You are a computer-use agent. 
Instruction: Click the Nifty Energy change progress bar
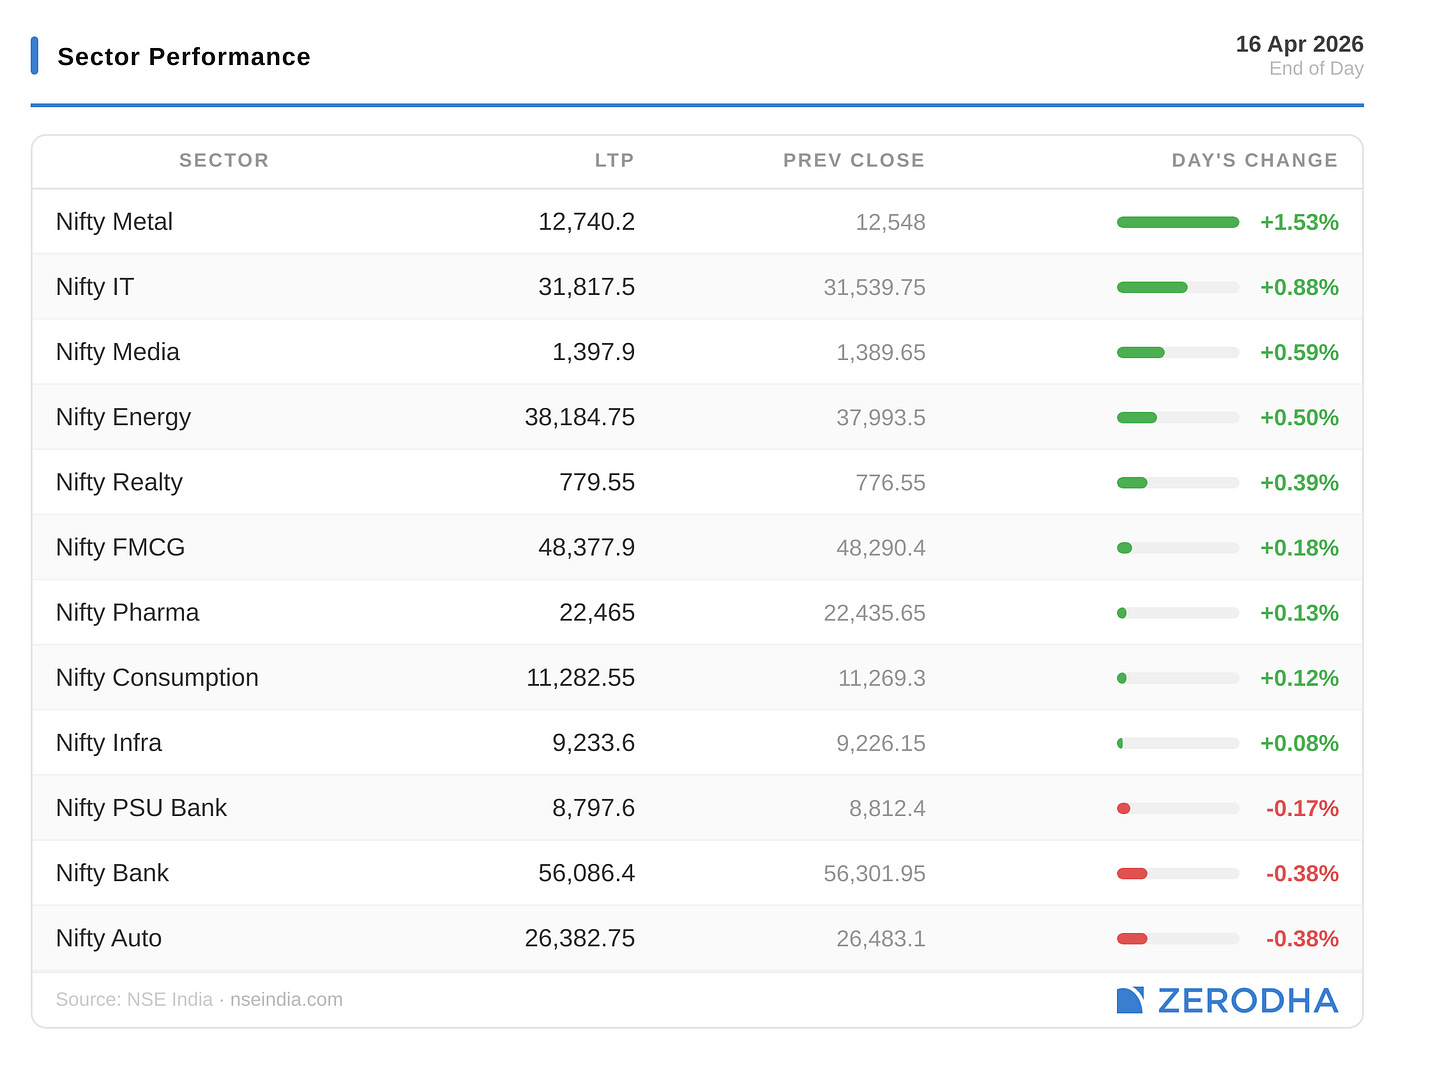(1178, 417)
